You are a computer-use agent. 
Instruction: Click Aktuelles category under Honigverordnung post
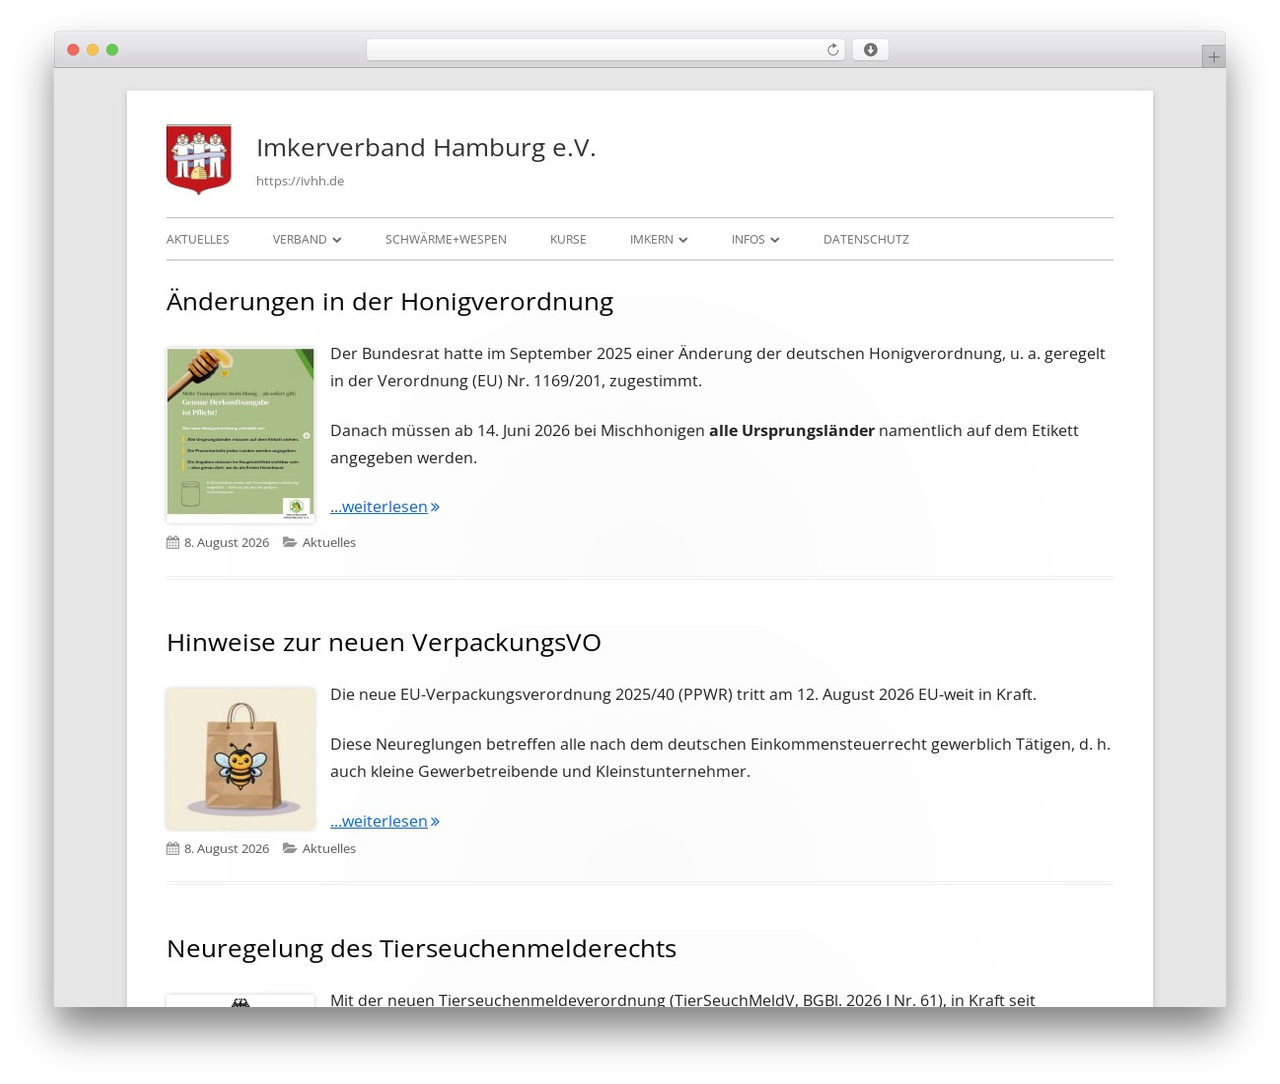tap(329, 542)
